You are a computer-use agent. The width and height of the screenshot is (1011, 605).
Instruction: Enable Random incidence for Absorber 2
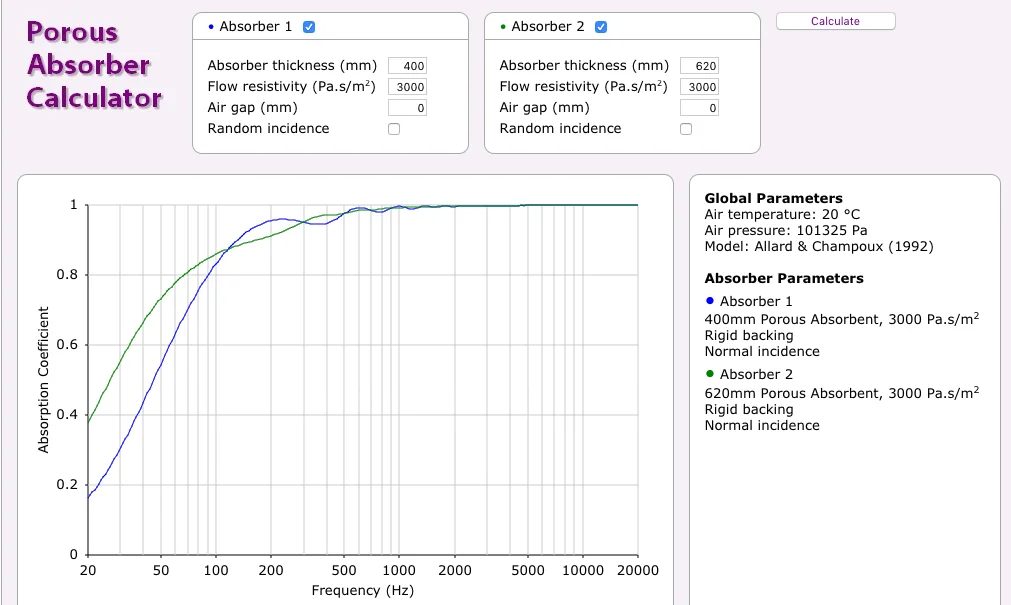click(686, 129)
